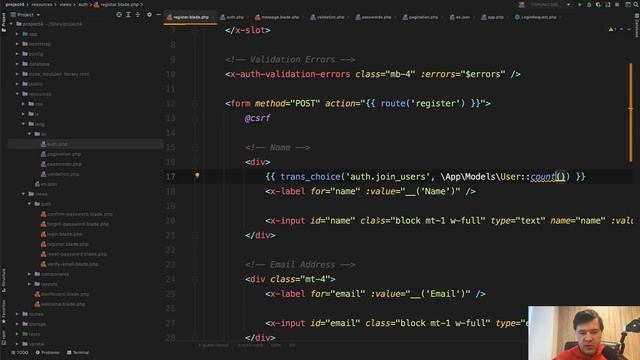The width and height of the screenshot is (640, 360).
Task: Select the forgot-password.blade.php file
Action: coord(75,224)
